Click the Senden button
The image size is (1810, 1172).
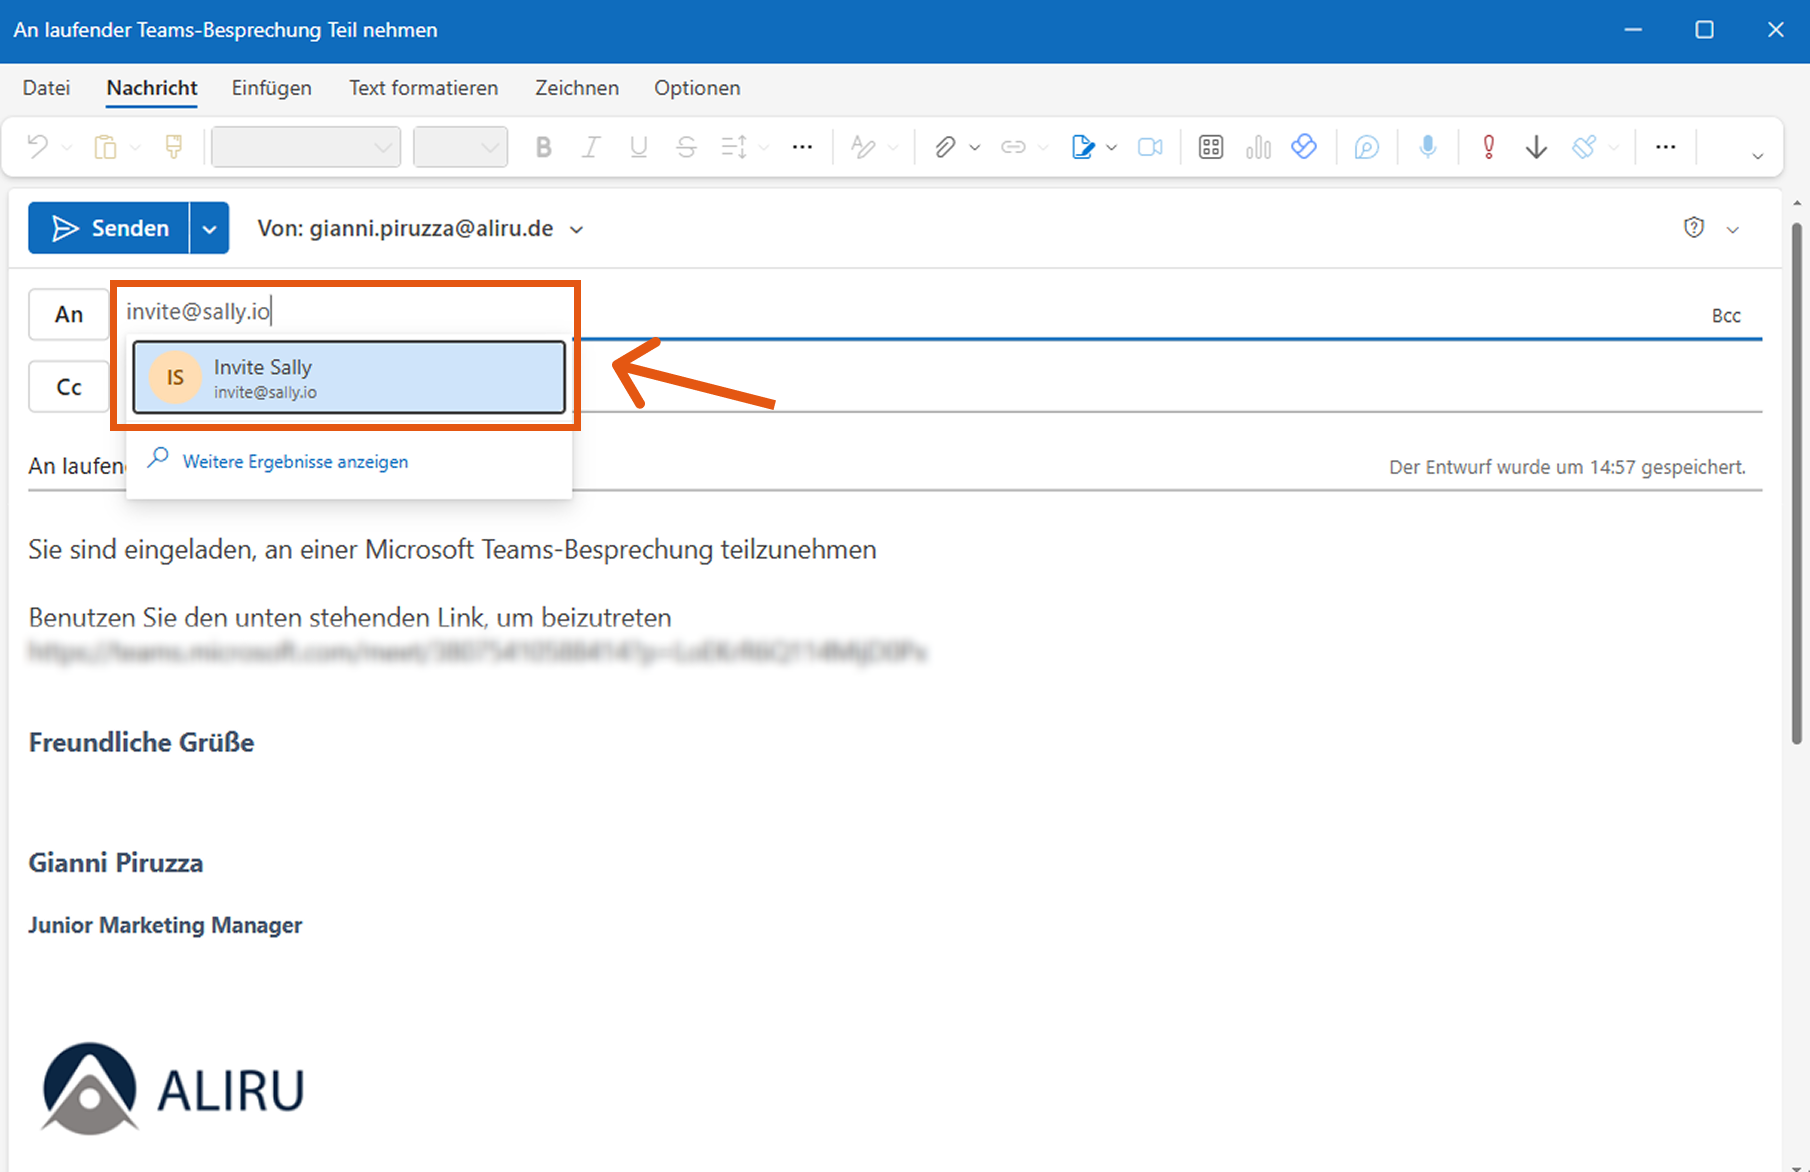click(110, 228)
